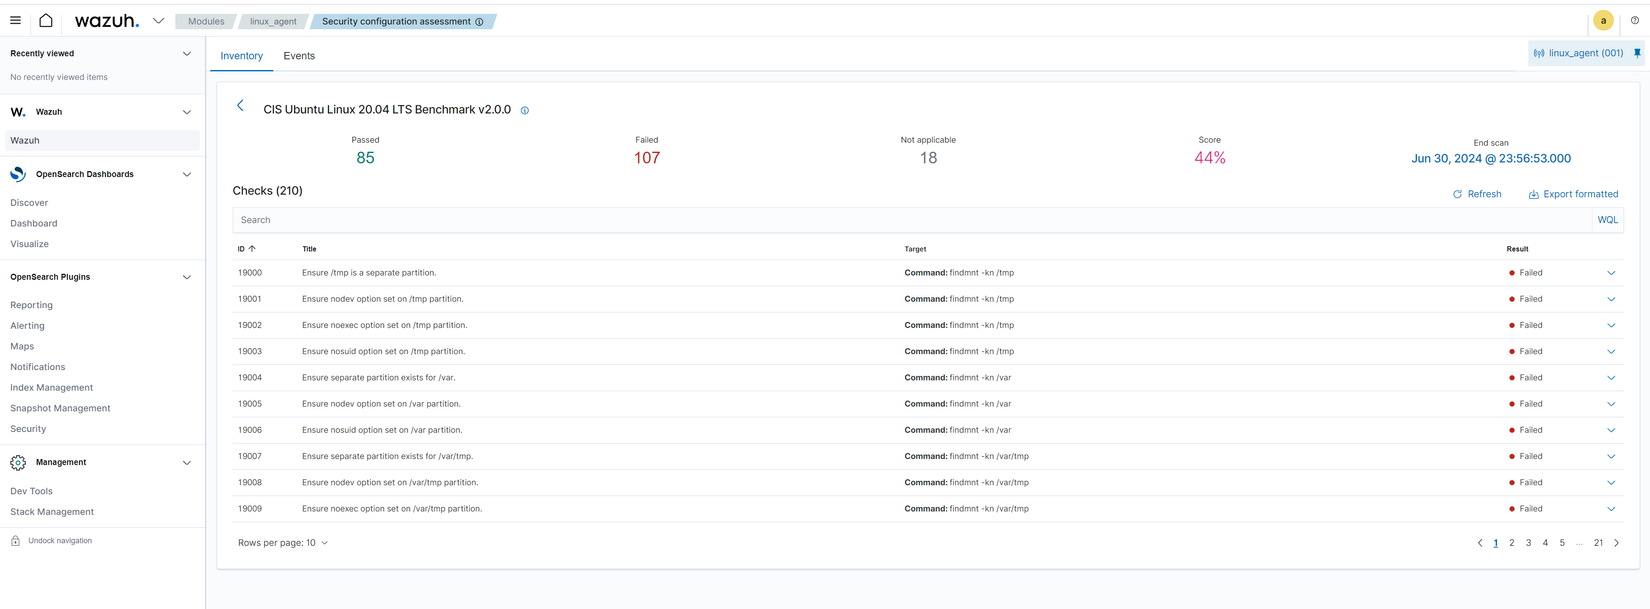Open Dev Tools
Screen dimensions: 1650x609
coord(32,491)
